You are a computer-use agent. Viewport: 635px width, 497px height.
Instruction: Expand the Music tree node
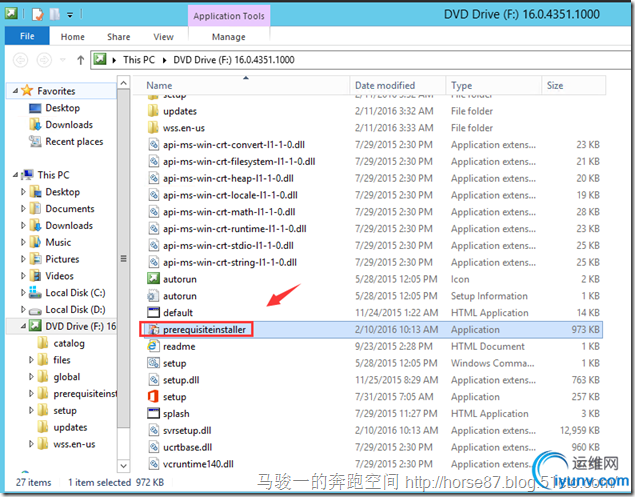coord(23,242)
